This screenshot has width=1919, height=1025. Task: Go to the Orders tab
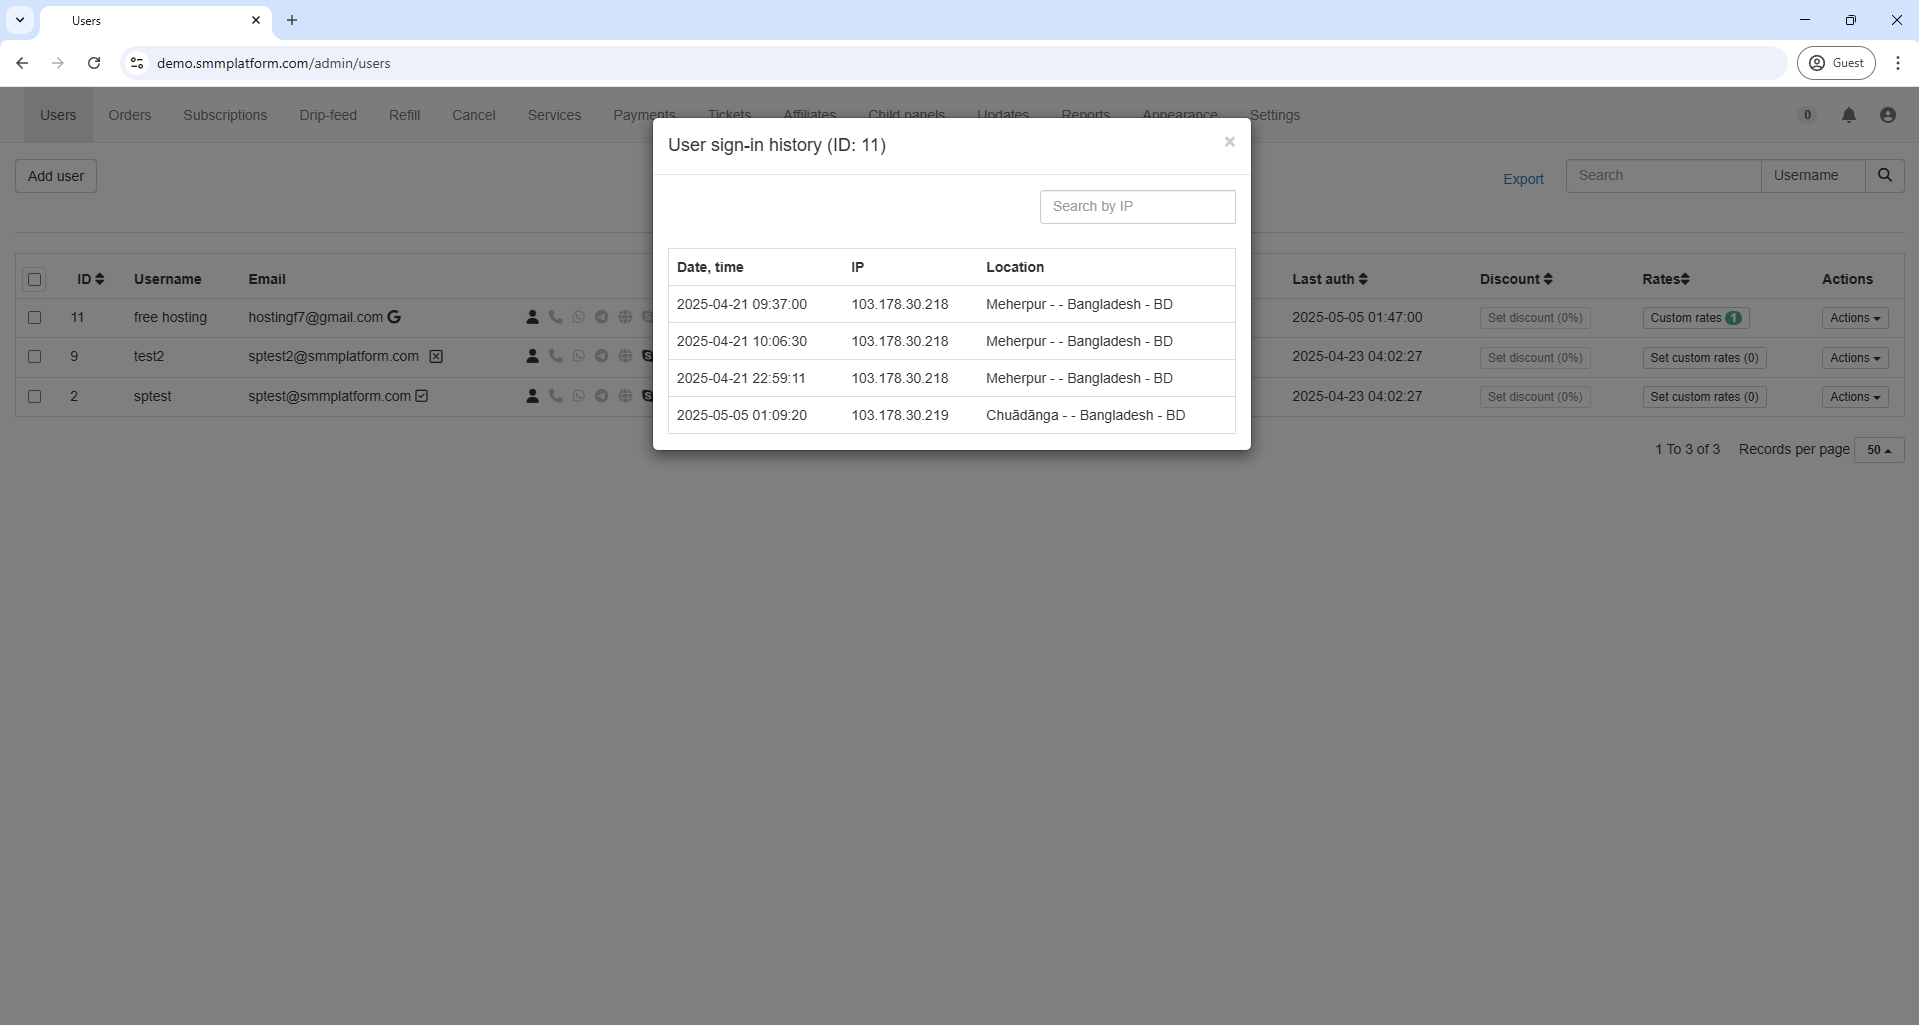130,115
